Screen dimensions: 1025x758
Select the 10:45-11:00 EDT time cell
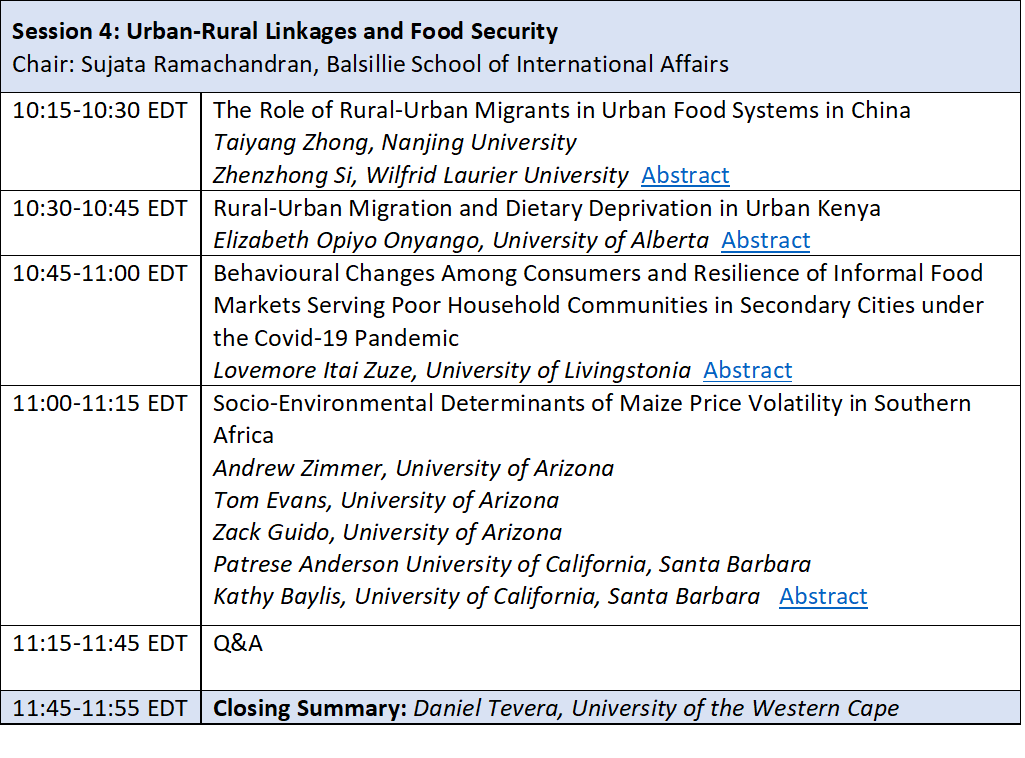click(x=100, y=273)
